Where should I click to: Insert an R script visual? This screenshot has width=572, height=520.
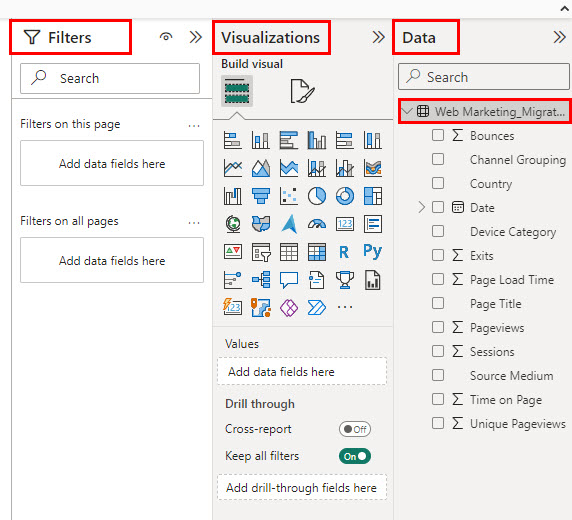tap(345, 252)
